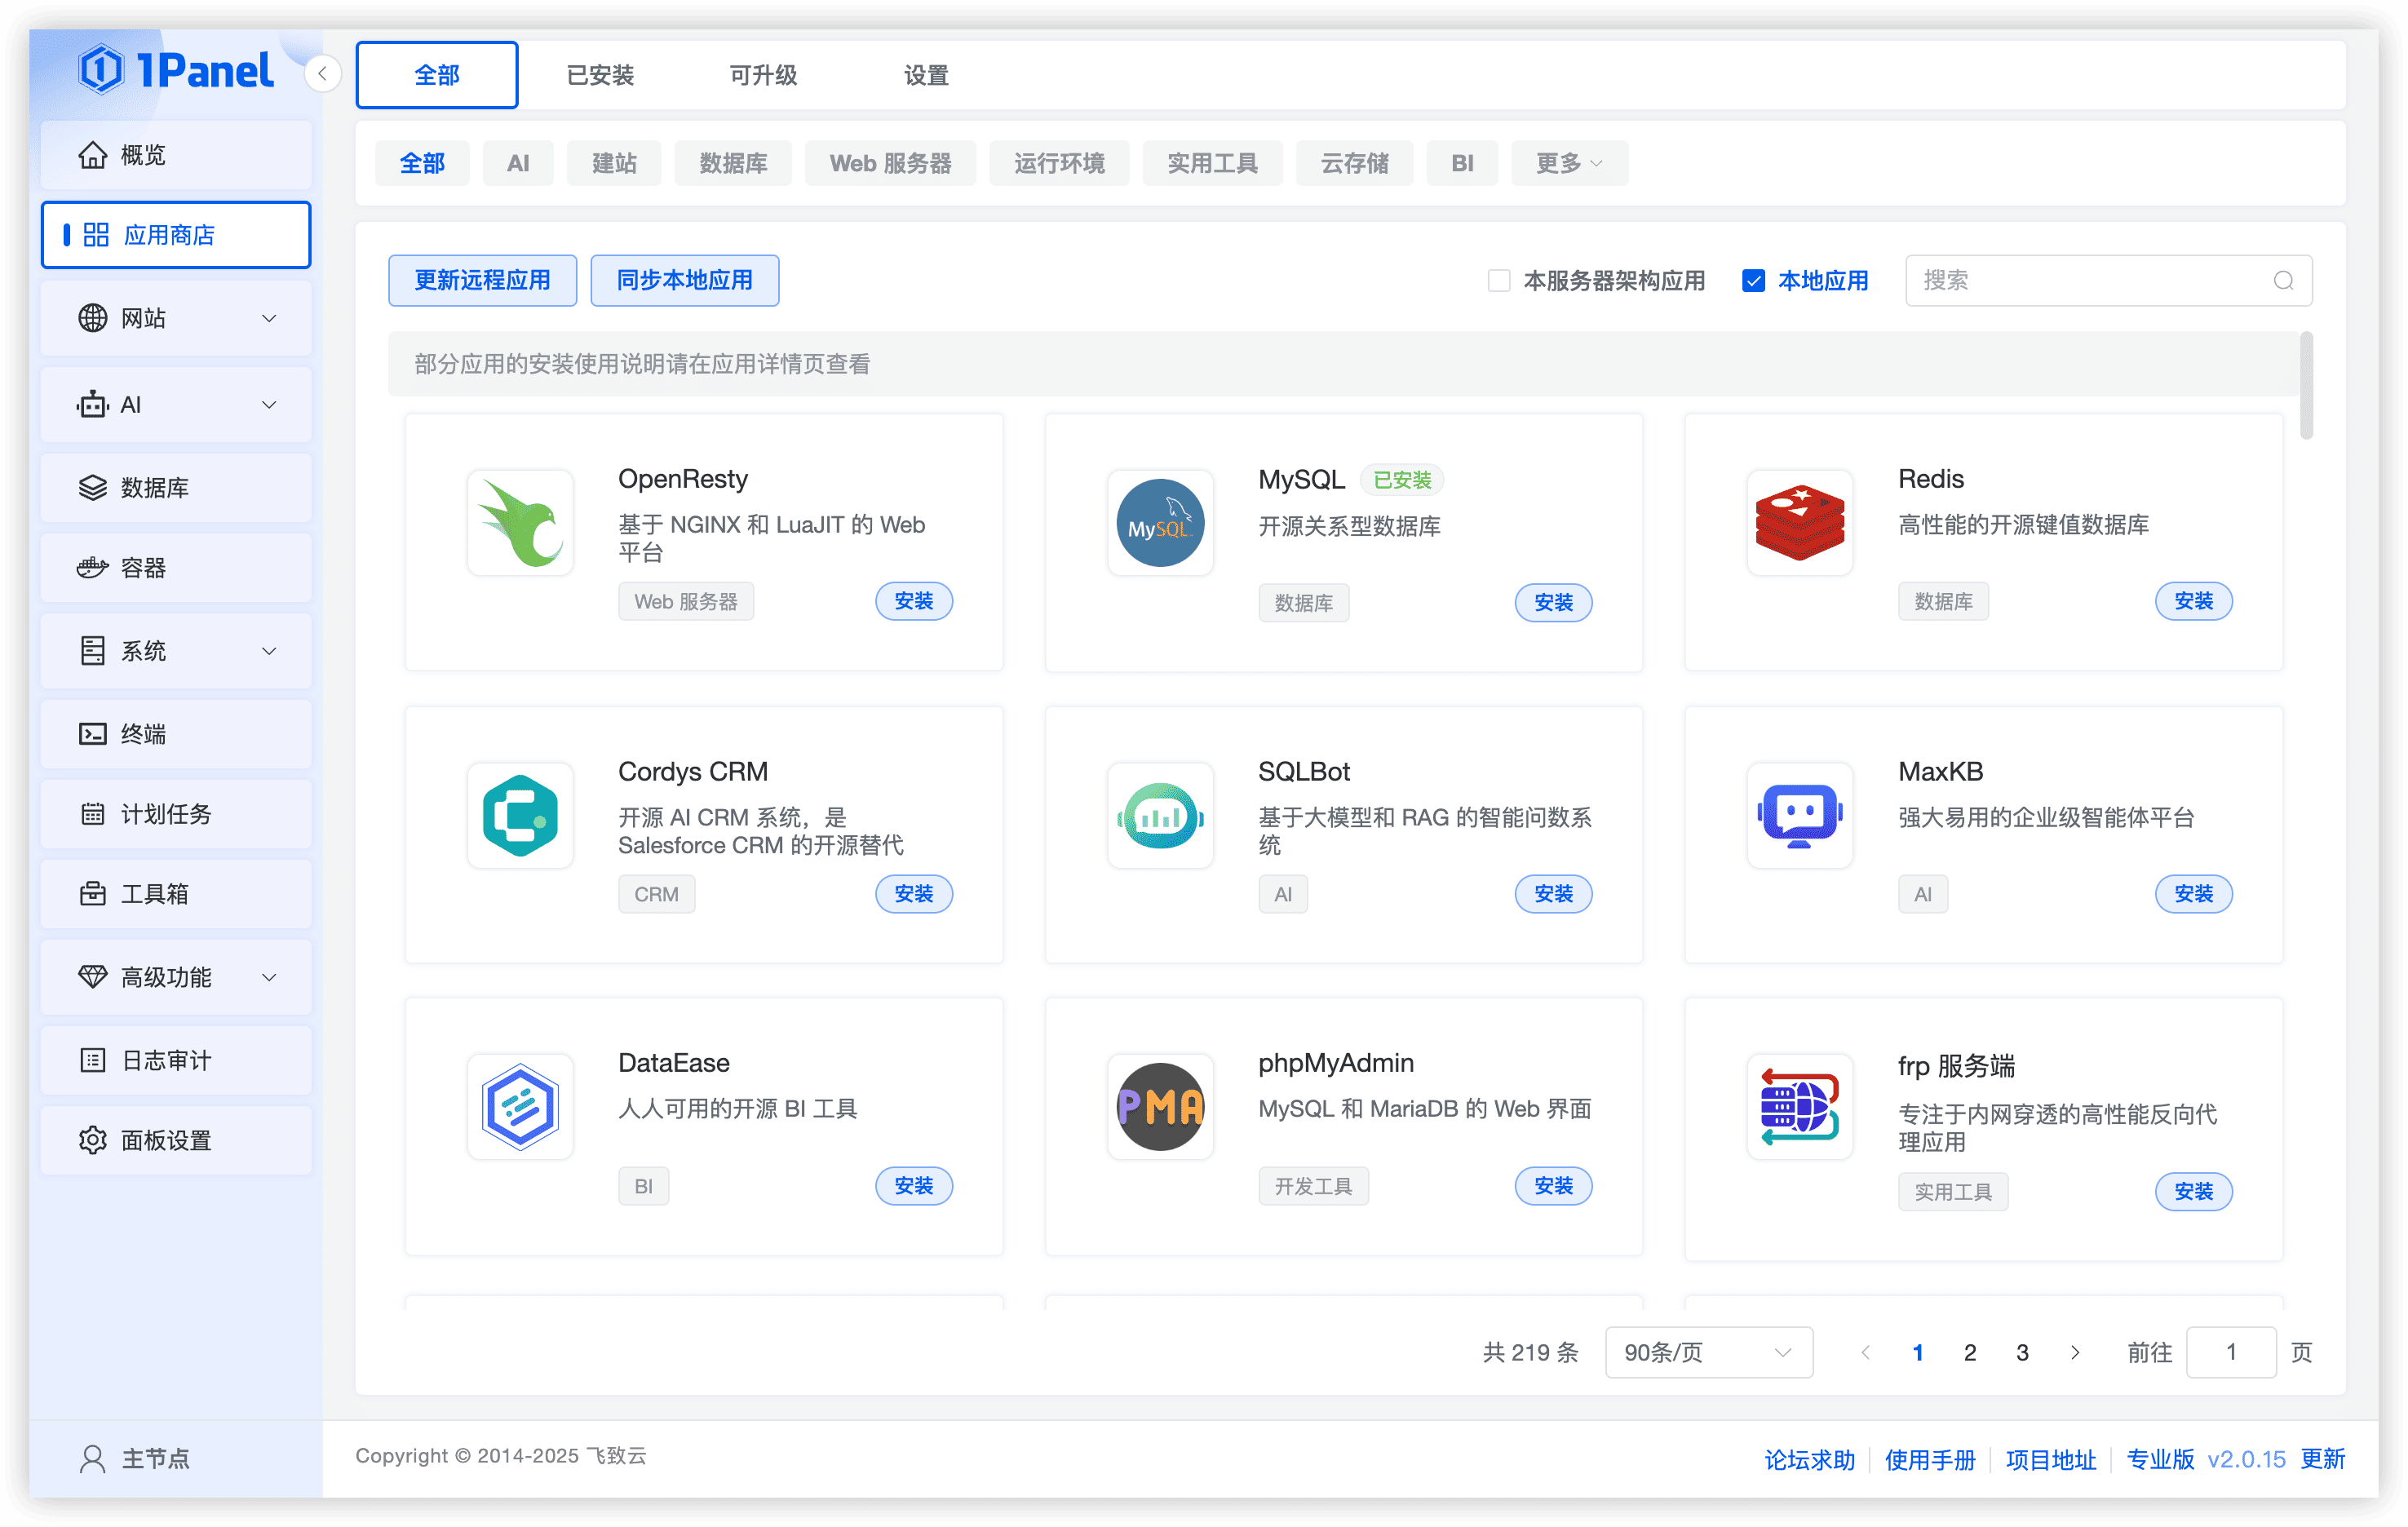Switch to the 已安装 tab
2408x1527 pixels.
click(x=600, y=75)
